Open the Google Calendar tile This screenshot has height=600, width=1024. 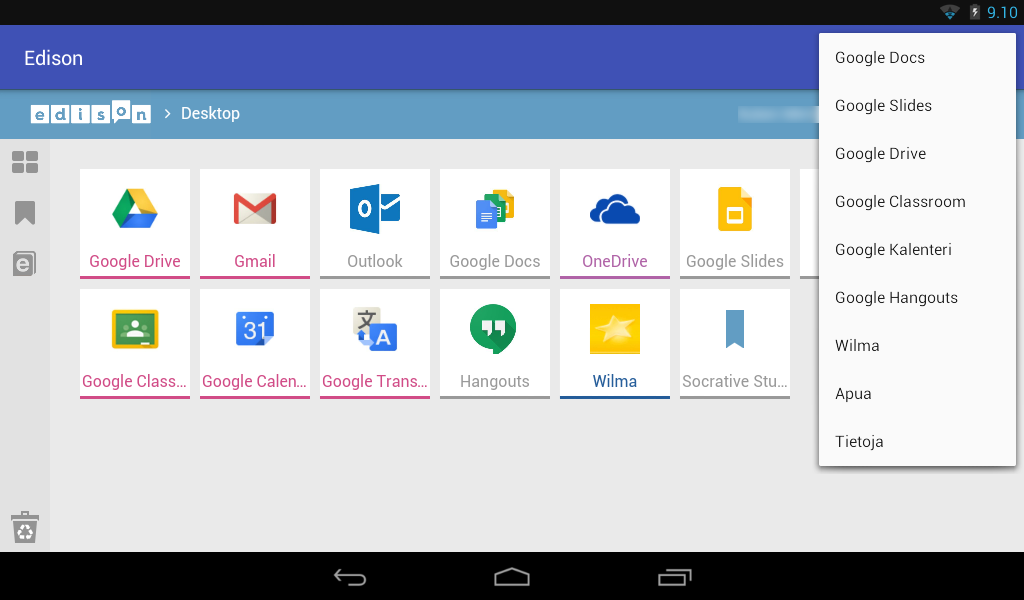[255, 343]
